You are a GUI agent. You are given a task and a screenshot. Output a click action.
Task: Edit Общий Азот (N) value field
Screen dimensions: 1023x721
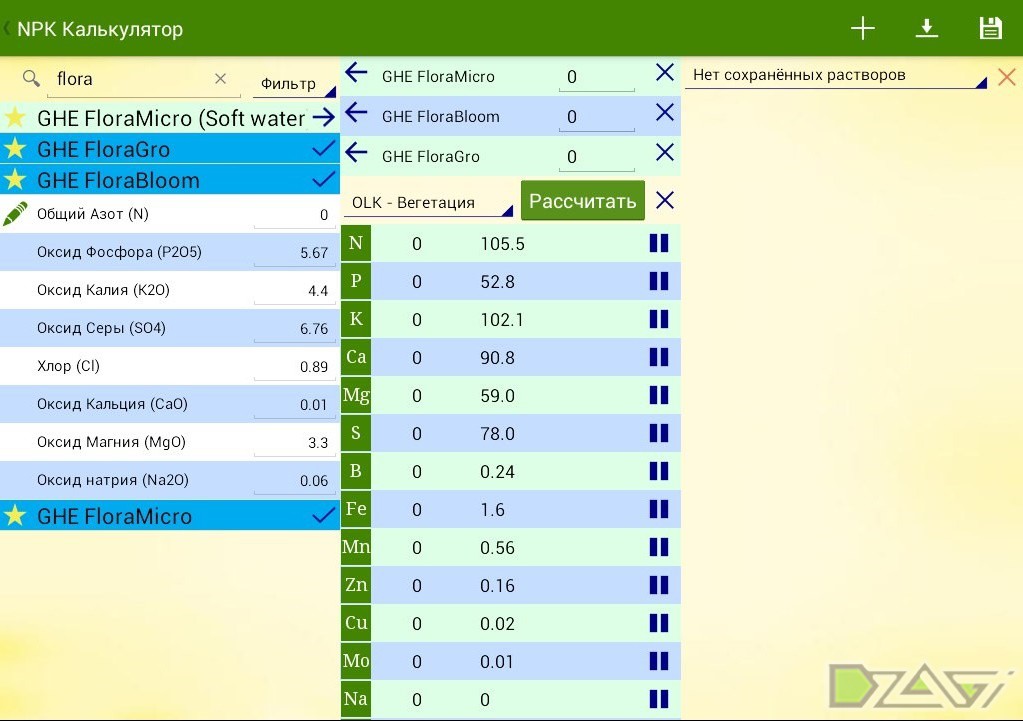point(294,215)
